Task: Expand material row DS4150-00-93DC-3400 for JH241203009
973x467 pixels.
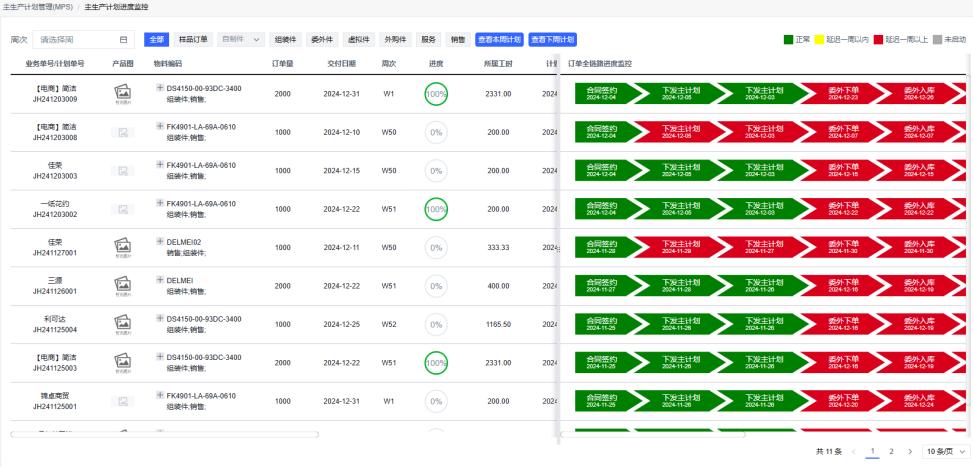Action: 160,88
